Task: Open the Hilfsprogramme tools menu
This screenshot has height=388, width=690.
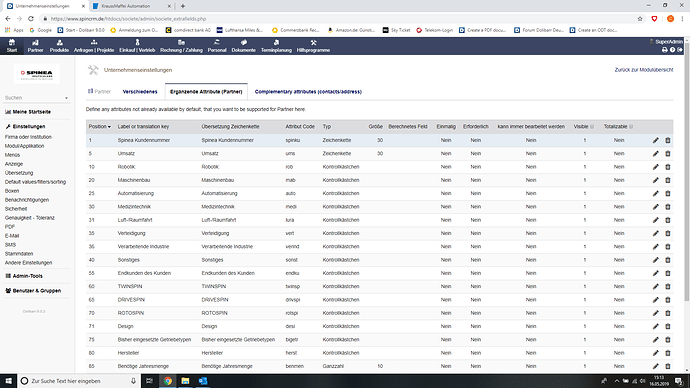Action: (x=313, y=46)
